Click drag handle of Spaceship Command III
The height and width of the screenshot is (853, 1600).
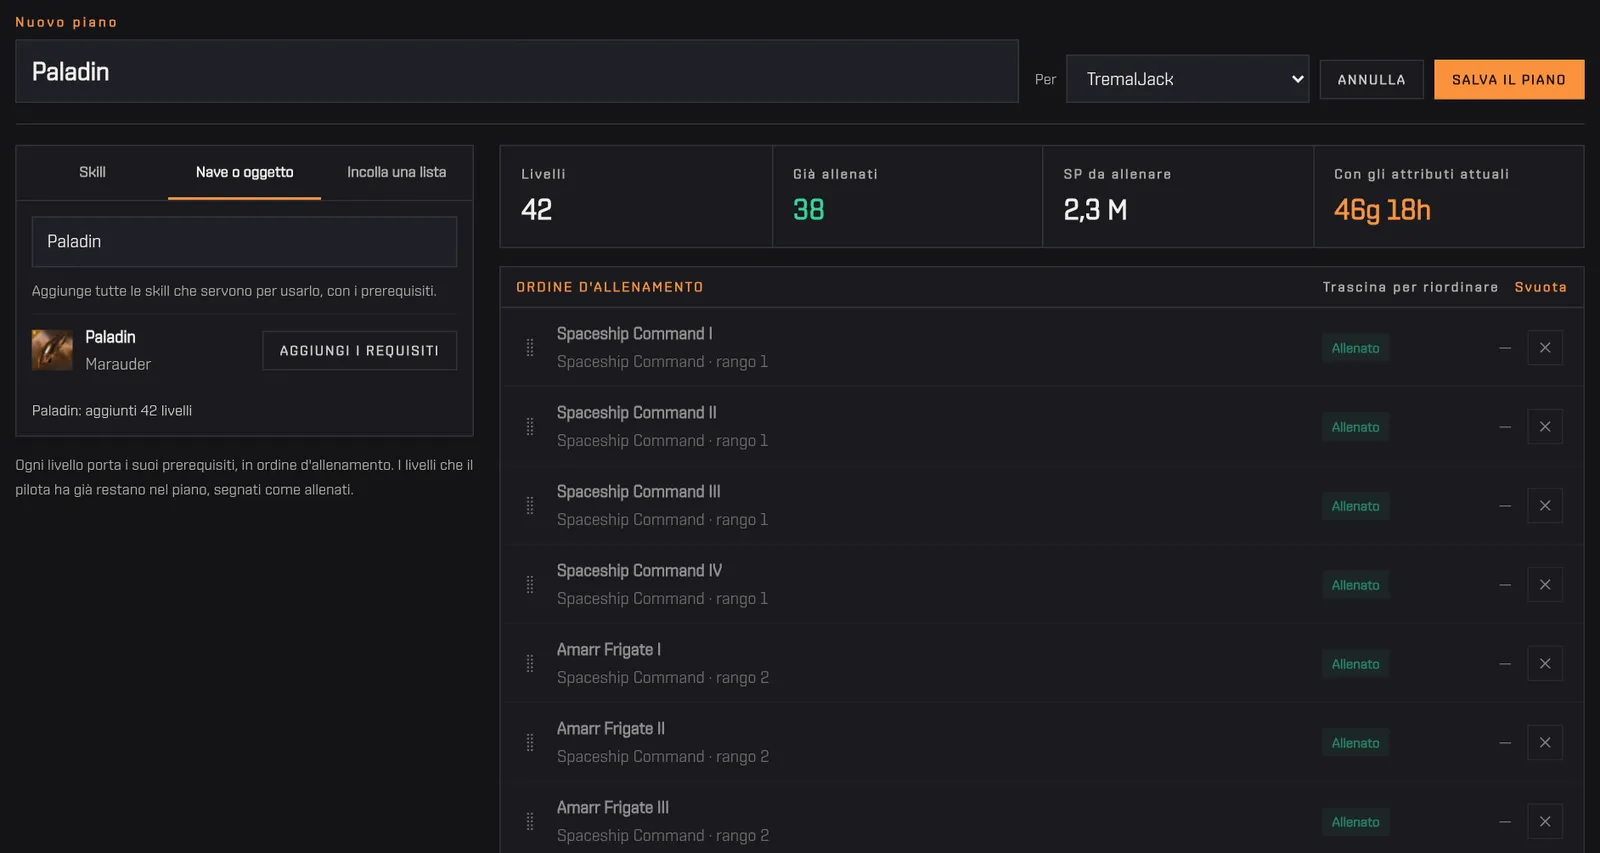530,506
